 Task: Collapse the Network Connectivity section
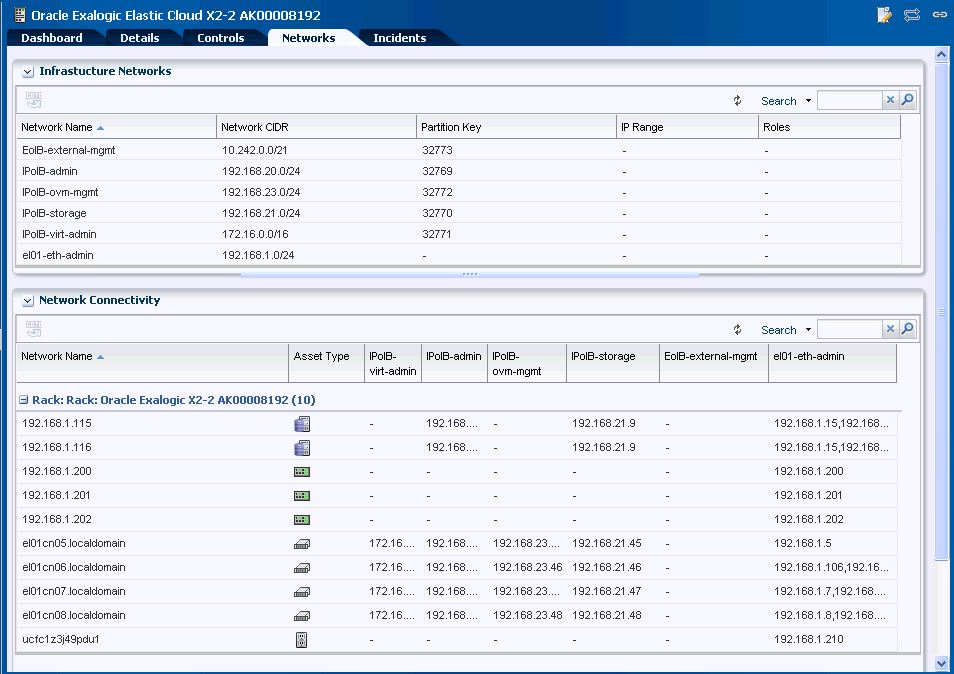point(28,301)
